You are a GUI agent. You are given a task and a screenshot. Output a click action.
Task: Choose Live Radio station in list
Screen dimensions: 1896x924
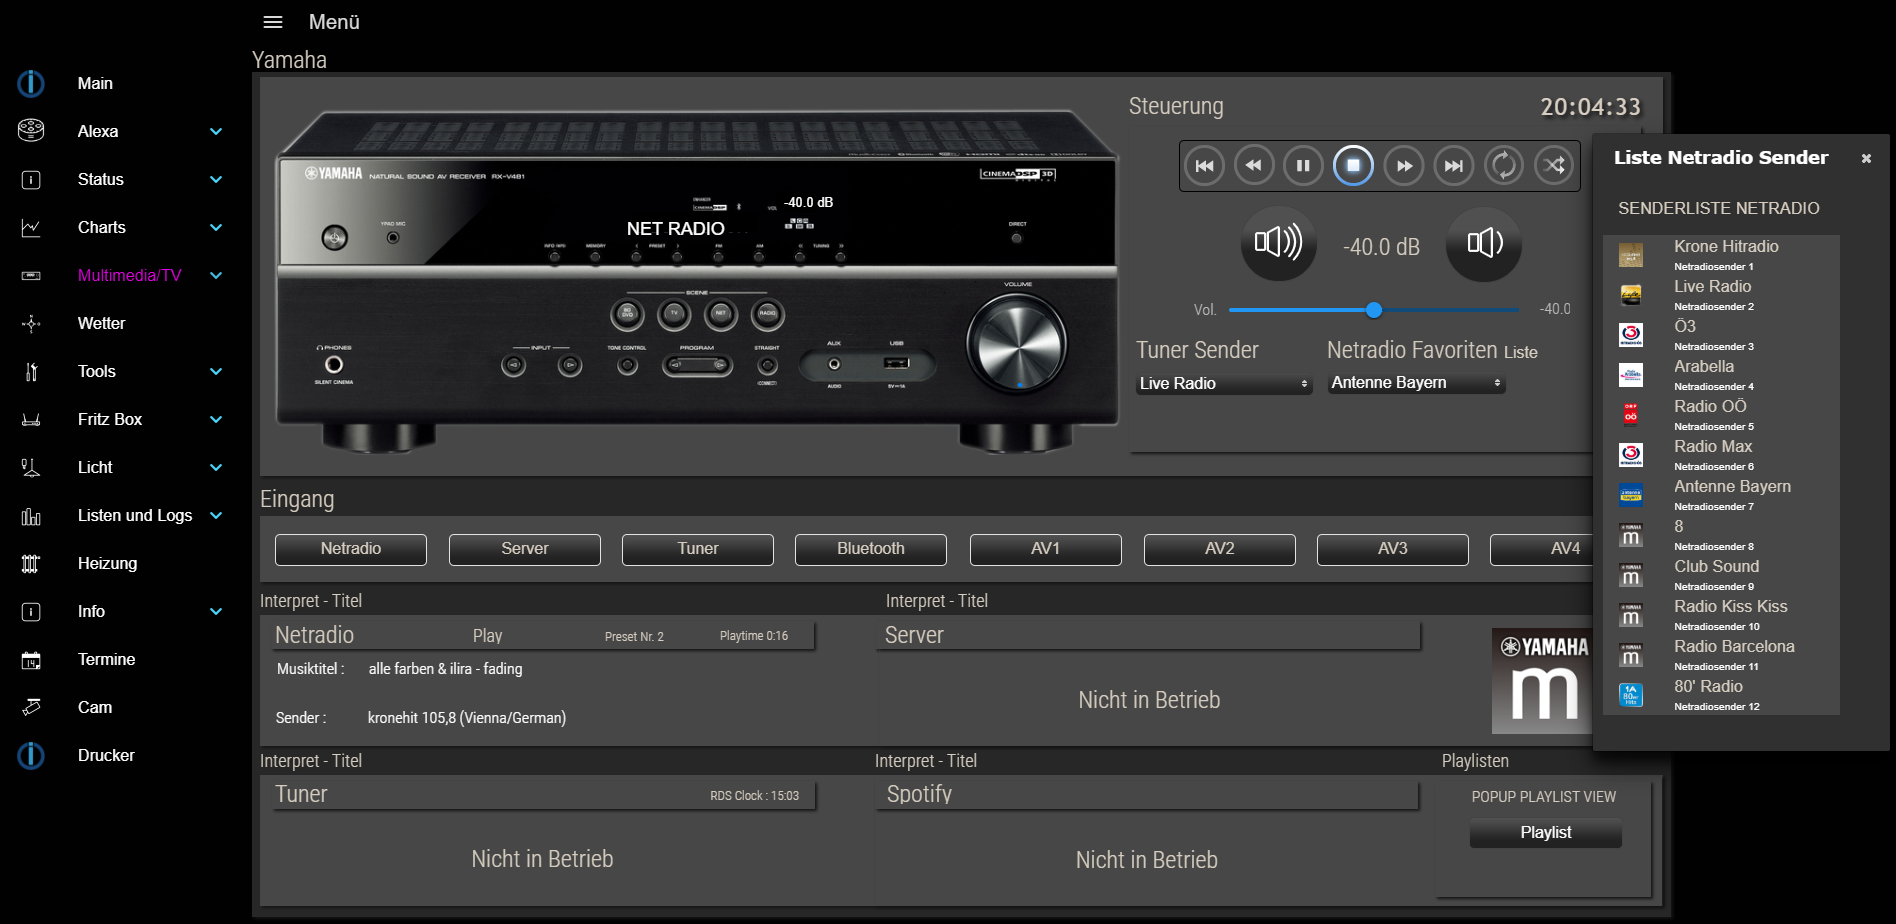1721,295
